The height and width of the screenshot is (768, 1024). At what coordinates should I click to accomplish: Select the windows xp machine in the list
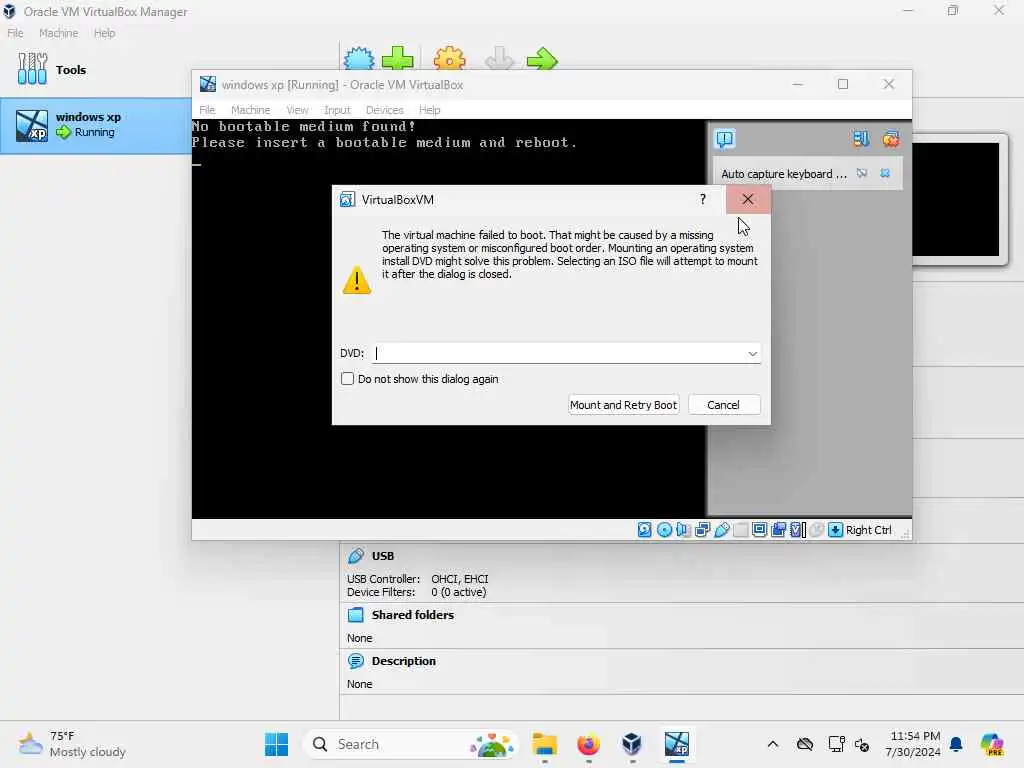click(x=96, y=125)
